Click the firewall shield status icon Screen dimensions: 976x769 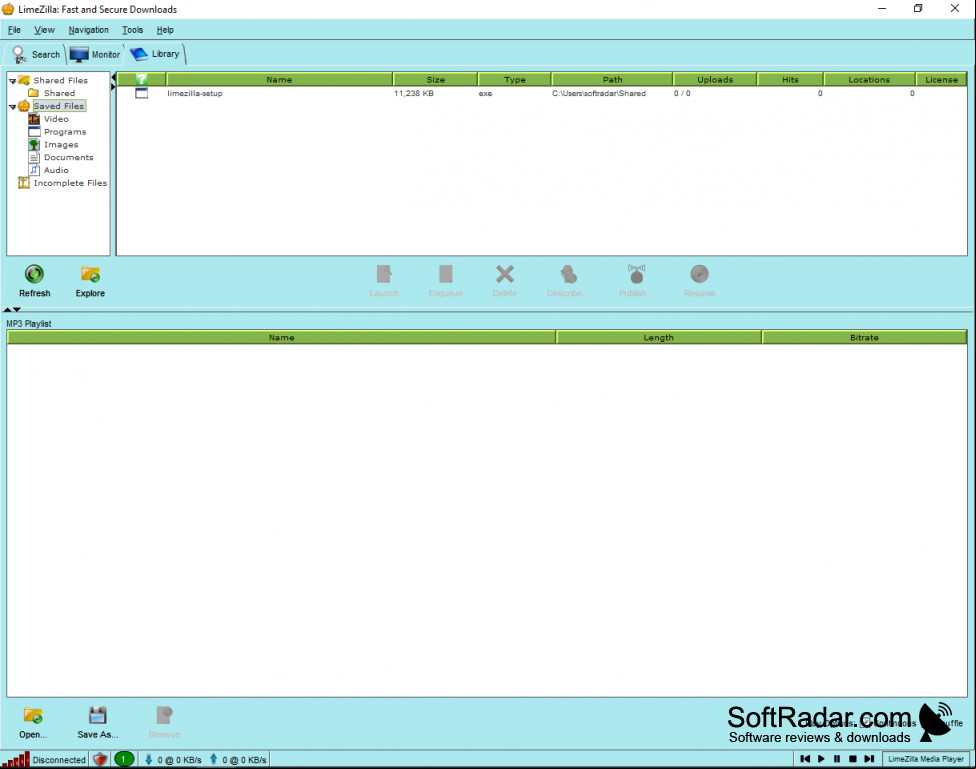point(100,760)
